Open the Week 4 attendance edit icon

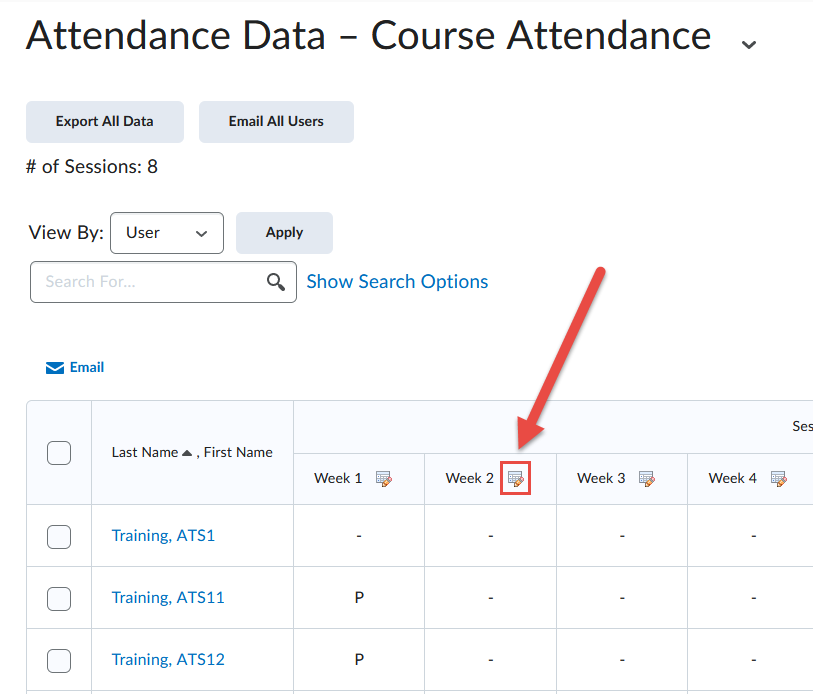779,479
